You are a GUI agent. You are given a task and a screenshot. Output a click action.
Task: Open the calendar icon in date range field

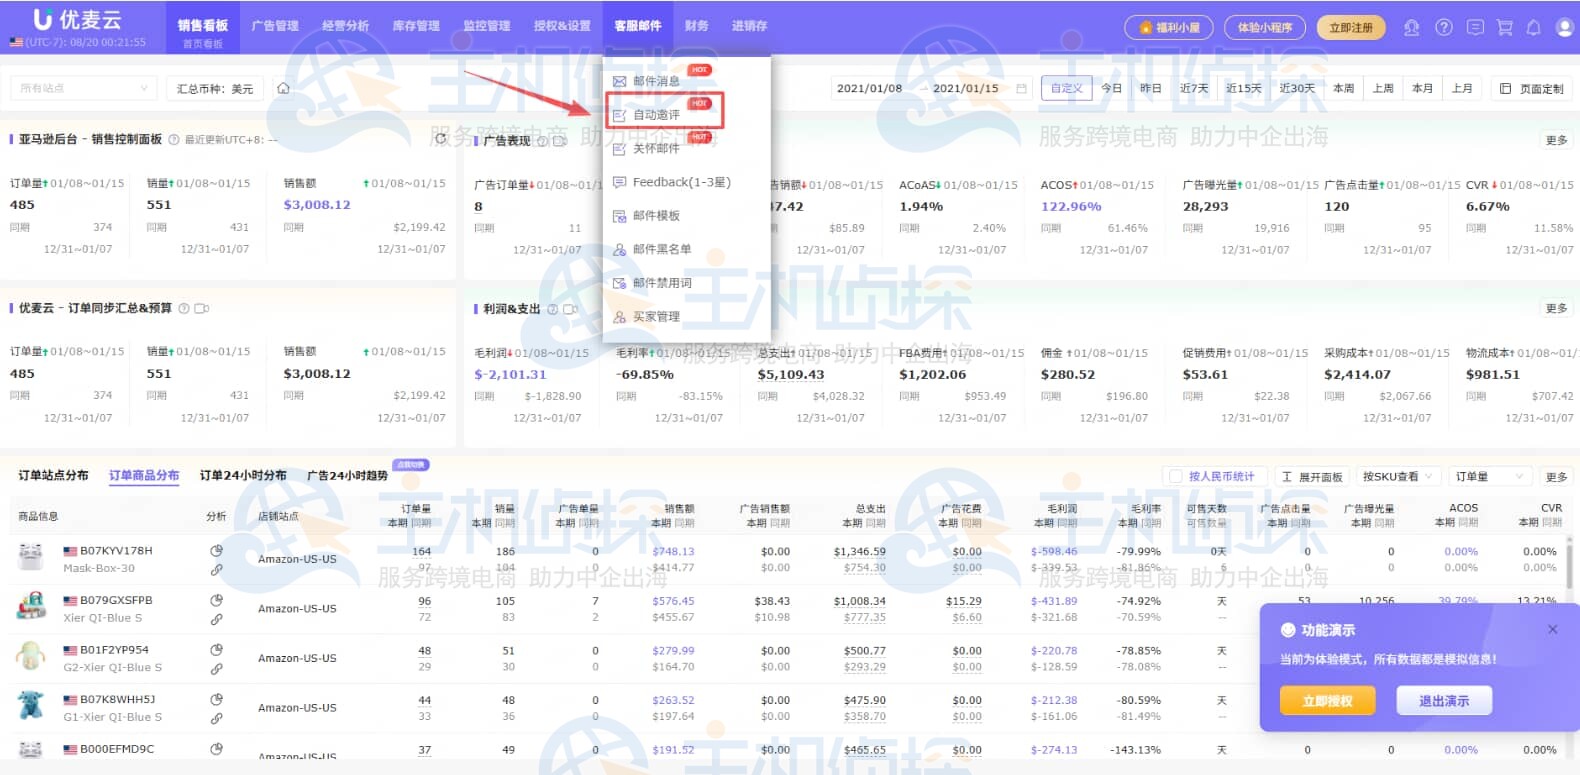pyautogui.click(x=1021, y=89)
